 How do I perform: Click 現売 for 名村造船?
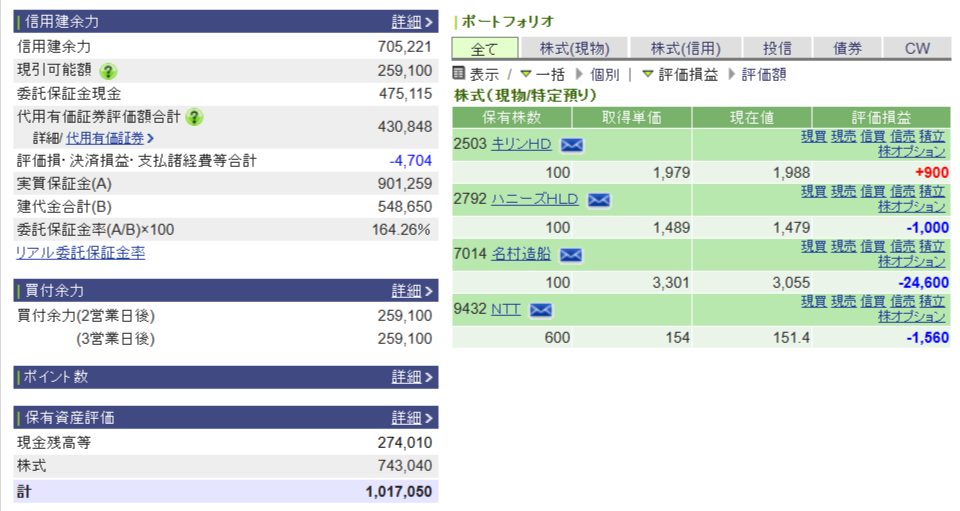pos(843,247)
